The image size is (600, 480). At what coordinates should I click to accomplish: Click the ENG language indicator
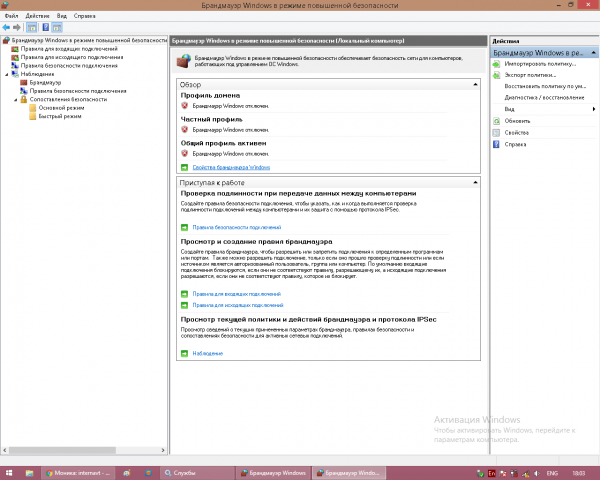tap(552, 473)
